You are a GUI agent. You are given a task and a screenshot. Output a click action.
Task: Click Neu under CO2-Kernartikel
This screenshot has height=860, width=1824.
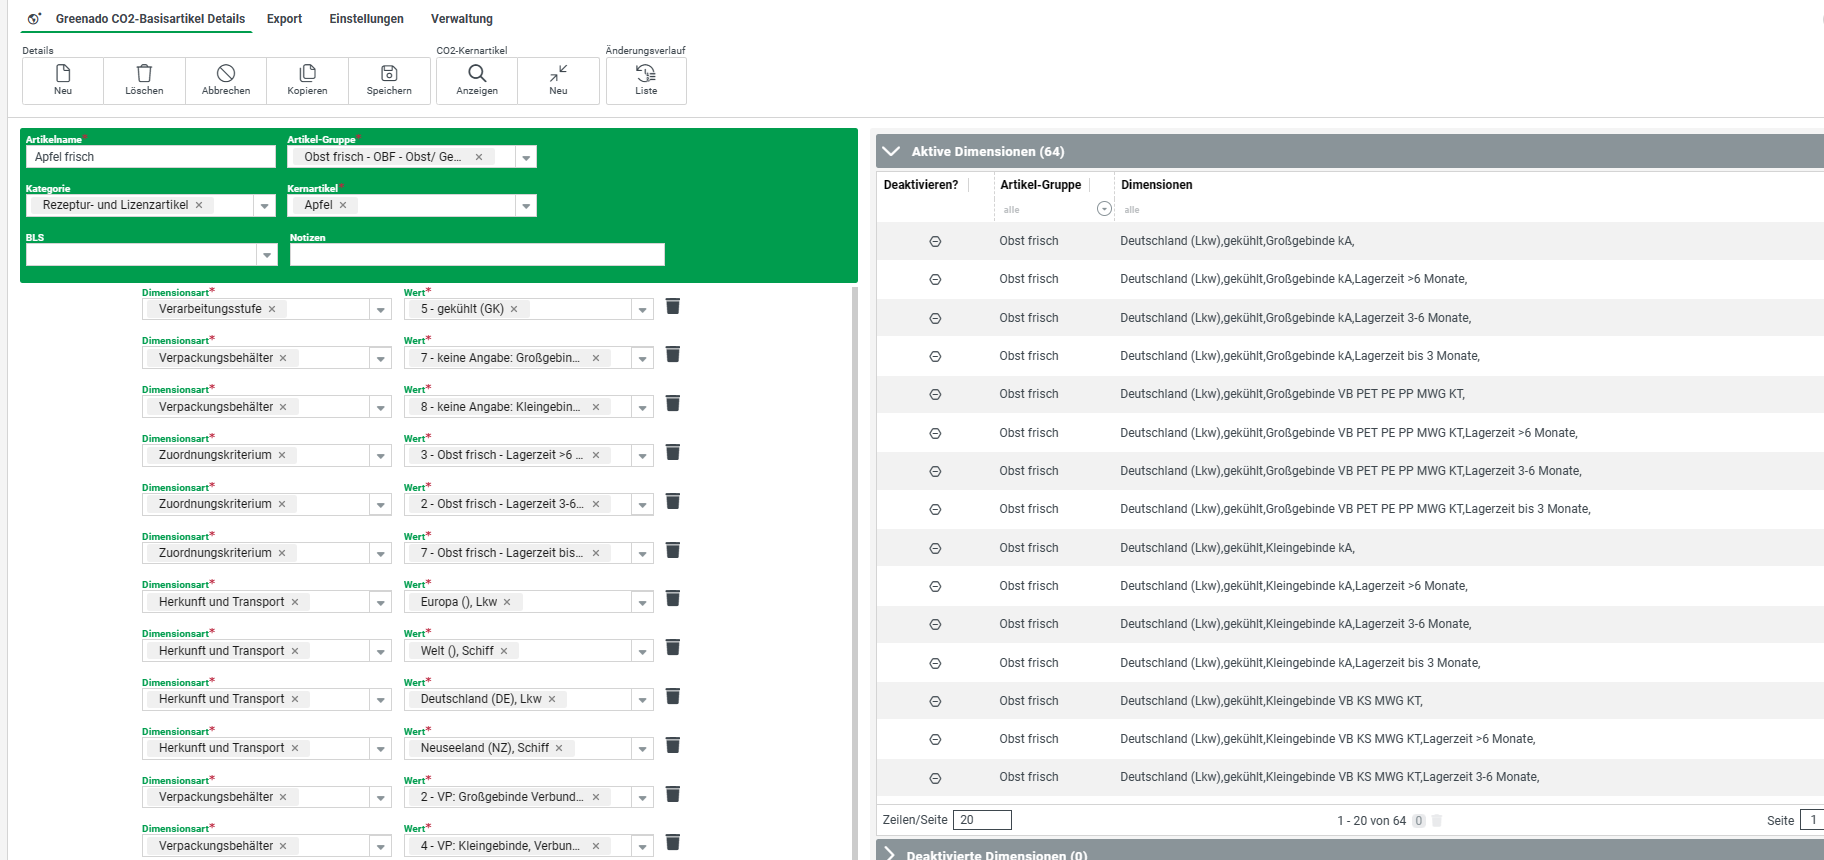(558, 80)
